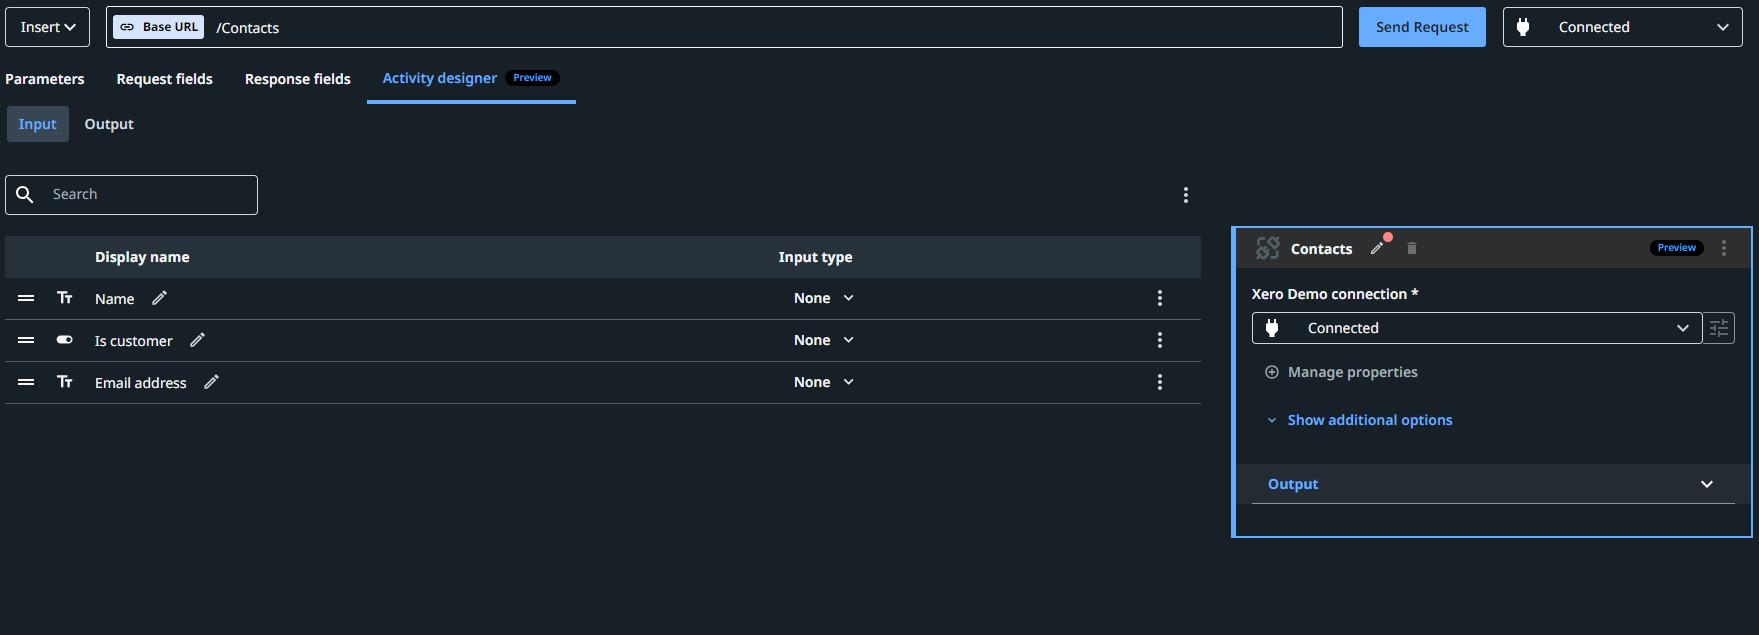Open the Insert dropdown
The height and width of the screenshot is (635, 1759).
(x=47, y=27)
